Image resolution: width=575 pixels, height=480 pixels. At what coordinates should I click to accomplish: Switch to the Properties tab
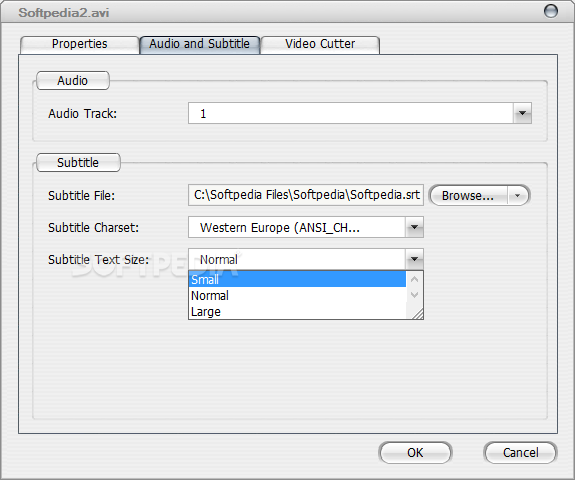(x=80, y=45)
